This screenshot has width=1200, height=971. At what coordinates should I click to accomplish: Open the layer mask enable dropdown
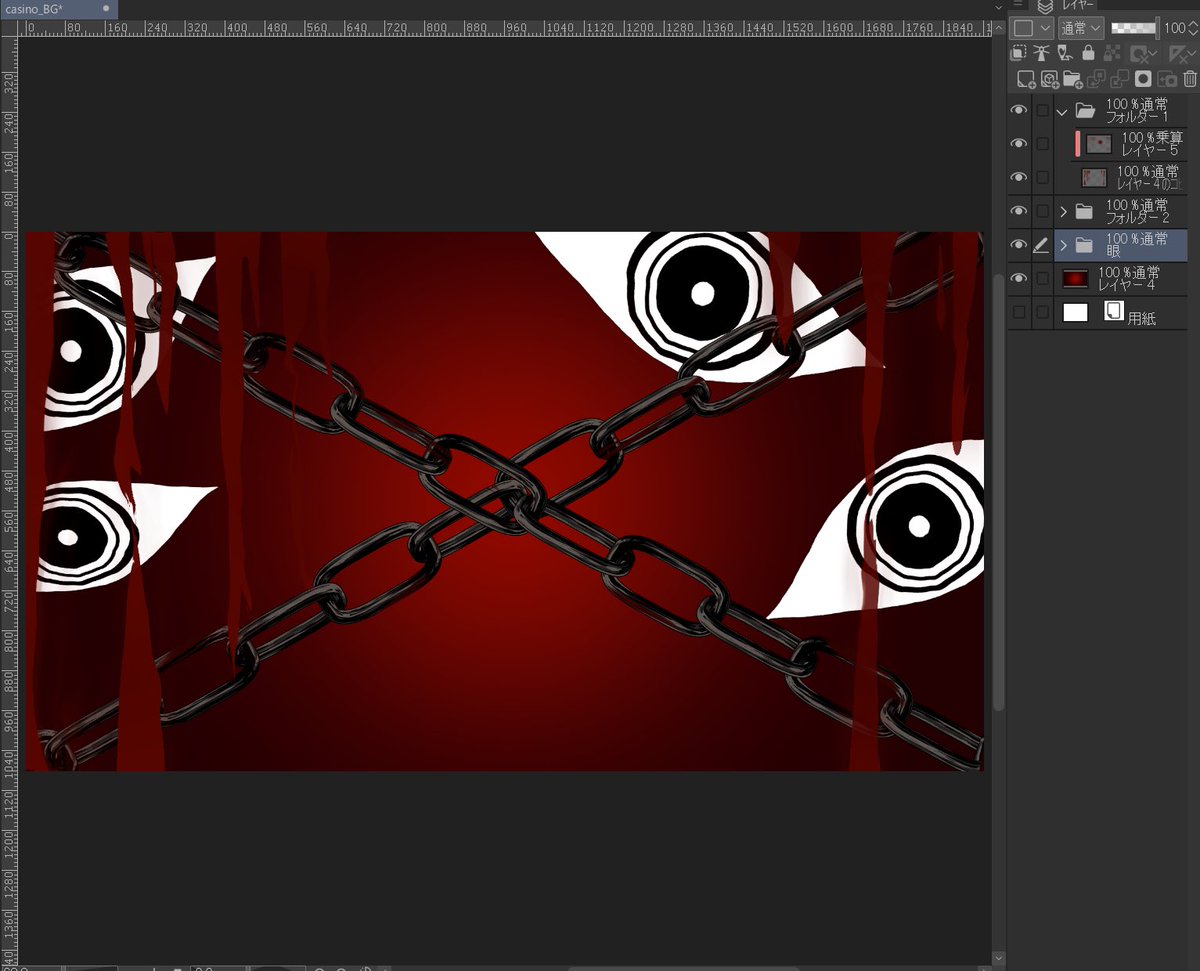pyautogui.click(x=1153, y=53)
